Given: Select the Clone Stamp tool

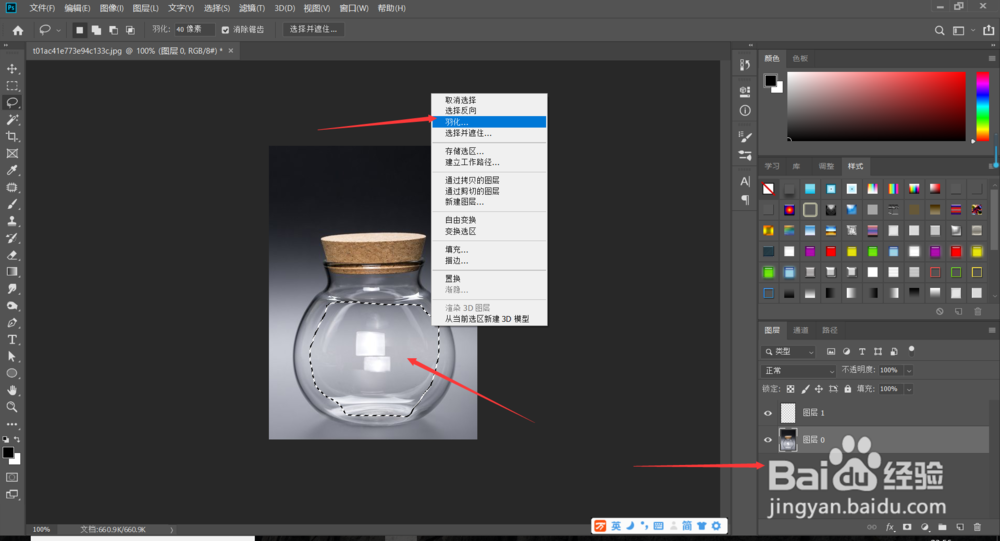Looking at the screenshot, I should pos(12,221).
